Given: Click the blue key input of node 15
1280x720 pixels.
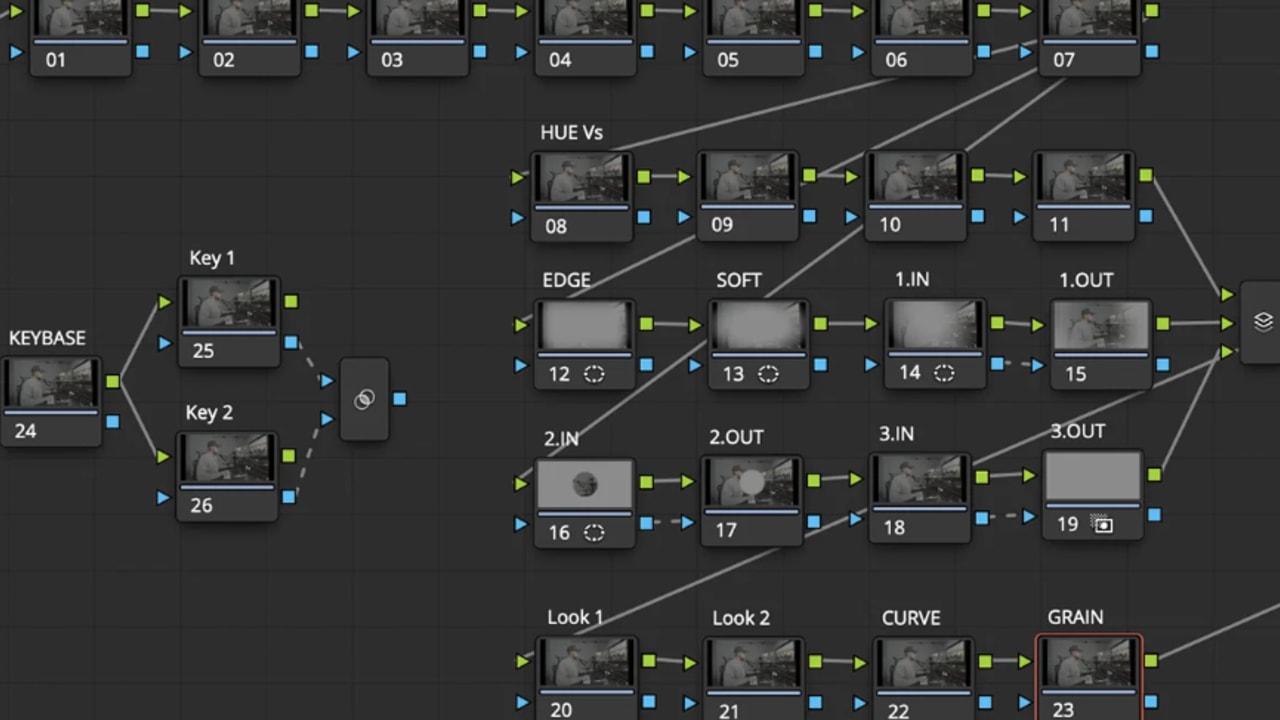Looking at the screenshot, I should pyautogui.click(x=1037, y=366).
